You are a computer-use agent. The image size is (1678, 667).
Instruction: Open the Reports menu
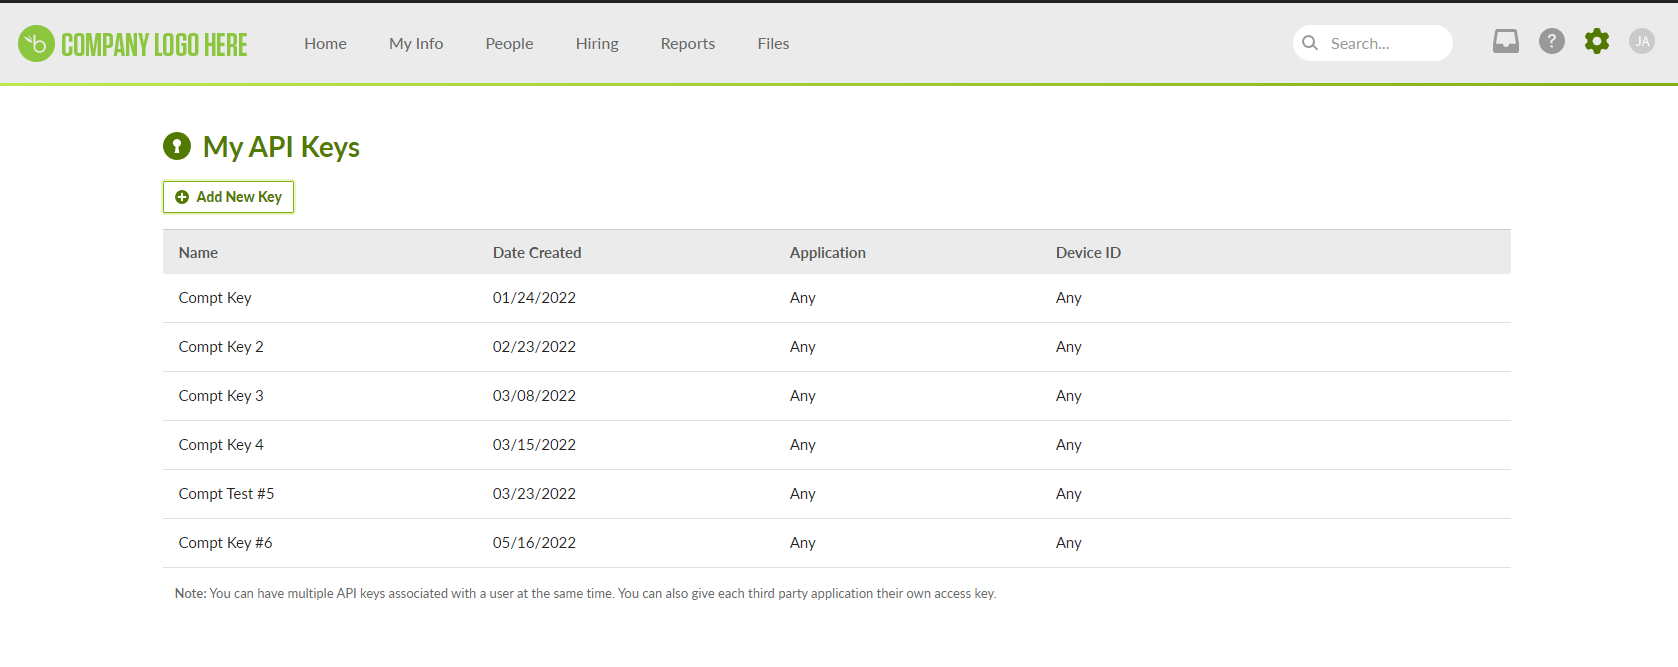[x=688, y=44]
